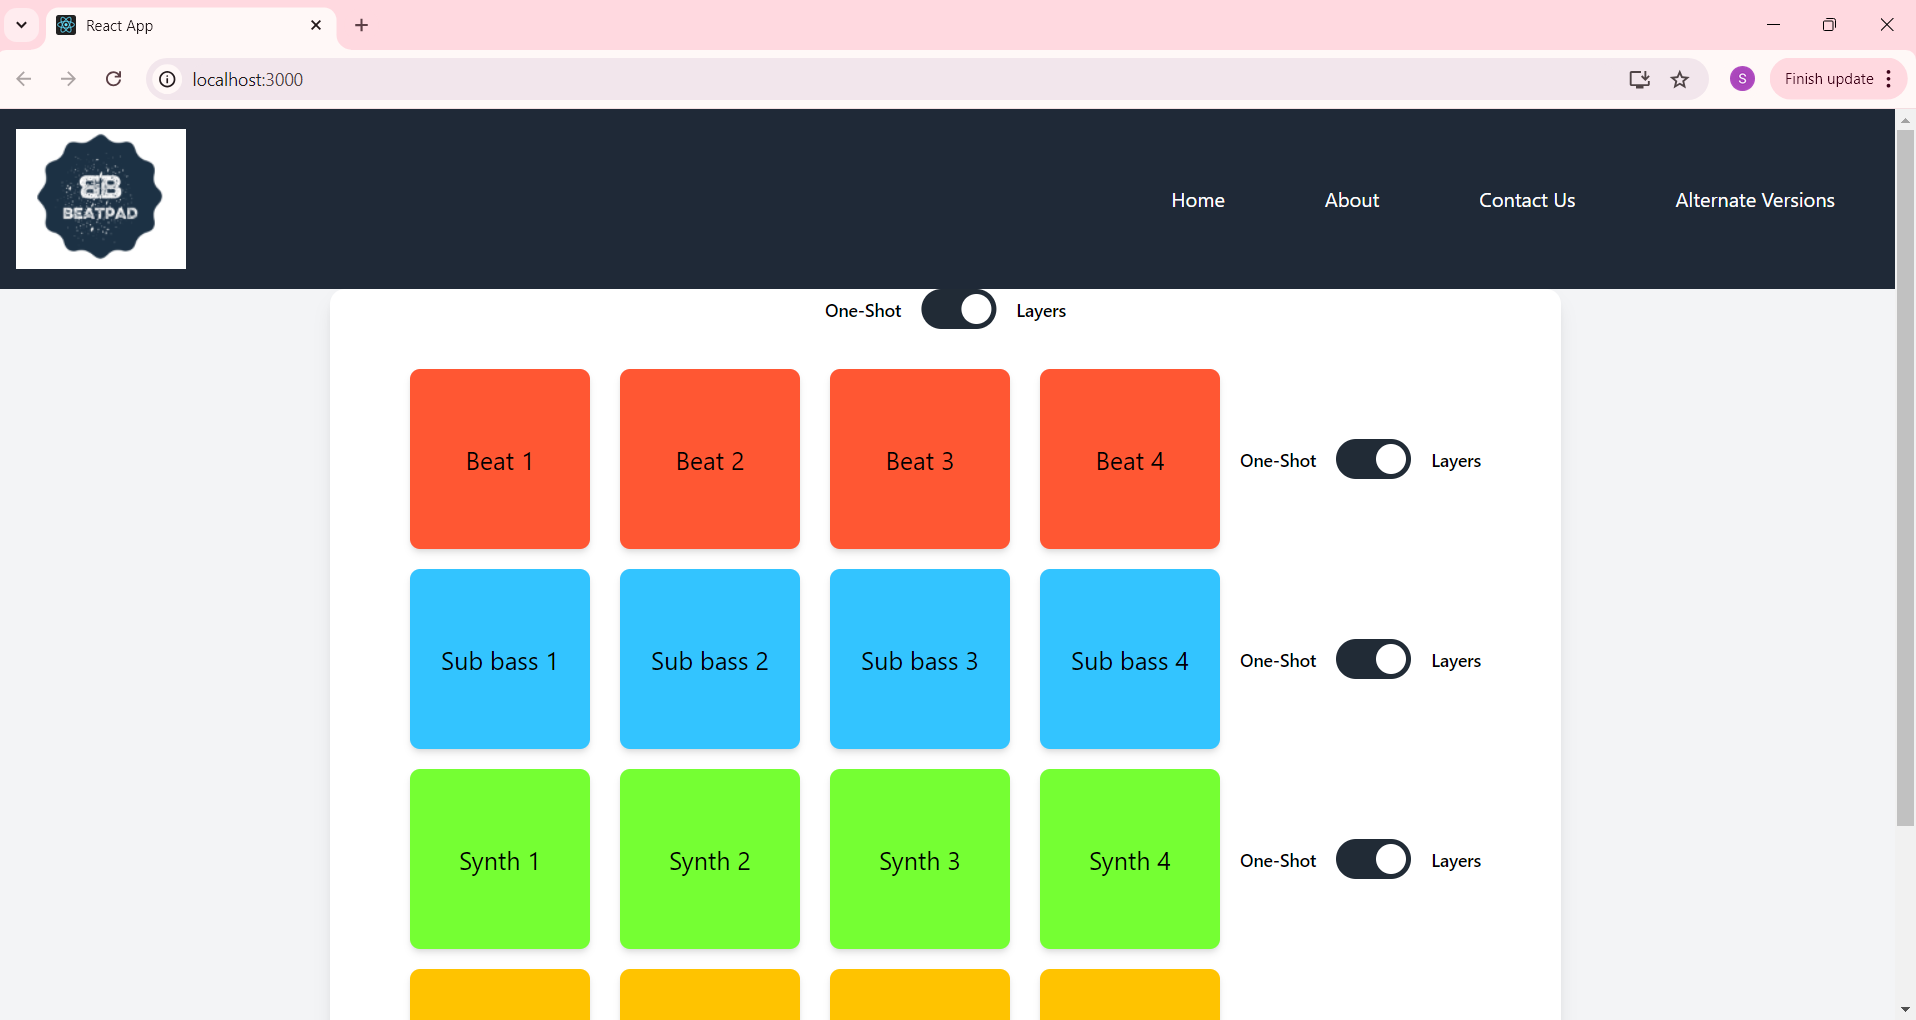This screenshot has width=1916, height=1020.
Task: Click the scrollbar up arrow
Action: click(x=1905, y=119)
